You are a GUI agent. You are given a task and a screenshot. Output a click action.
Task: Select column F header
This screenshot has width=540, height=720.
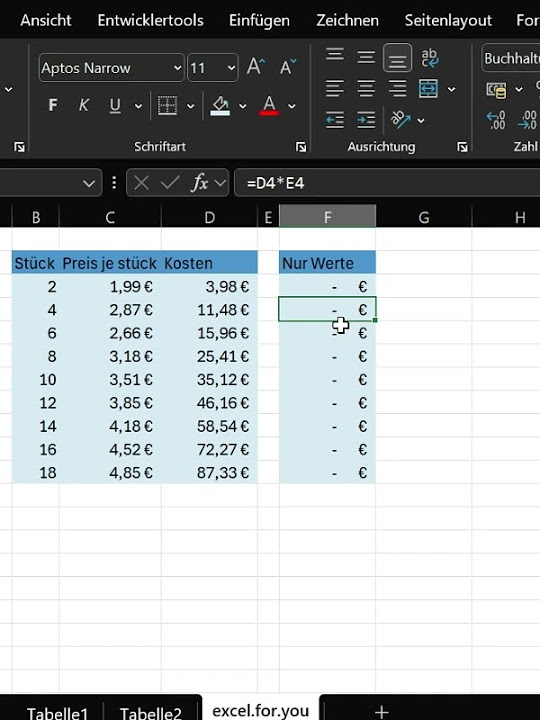coord(327,217)
